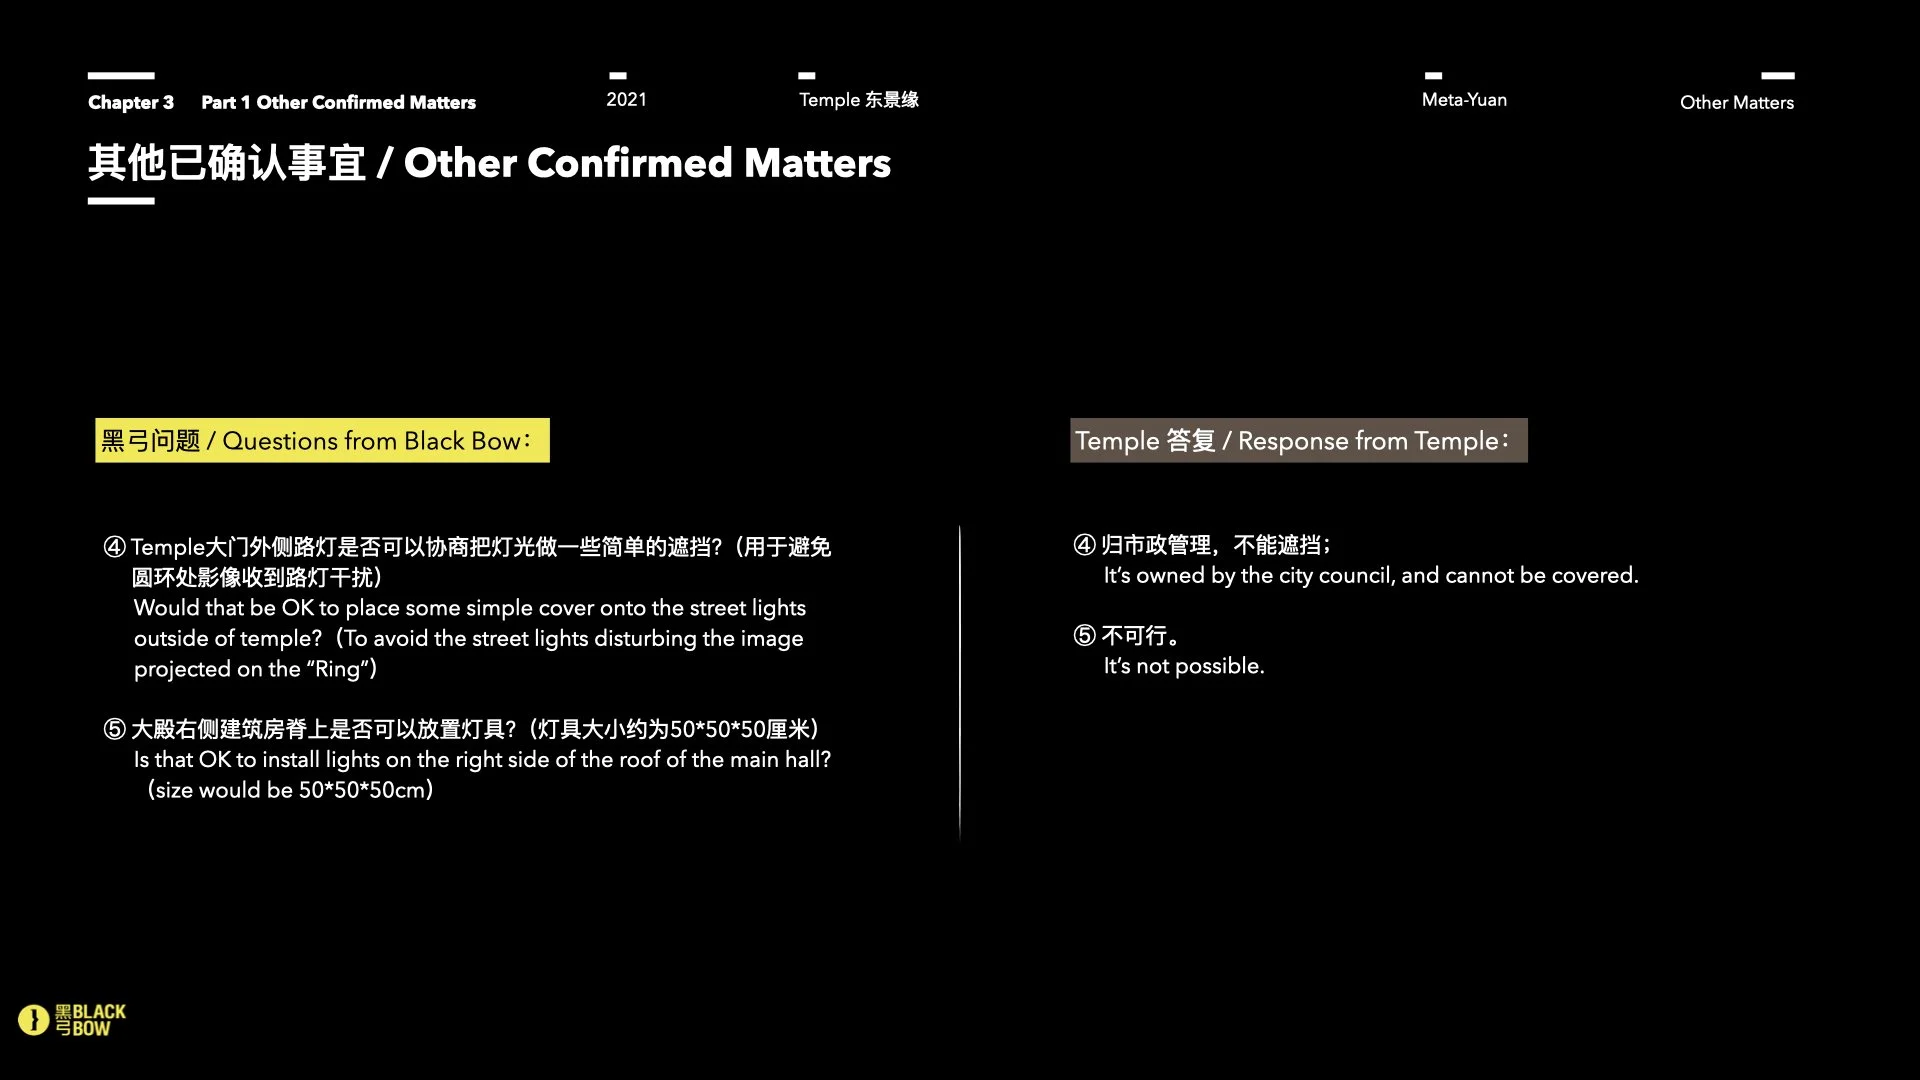Click Part 1 Other Confirmed Matters
The image size is (1920, 1080).
click(338, 102)
